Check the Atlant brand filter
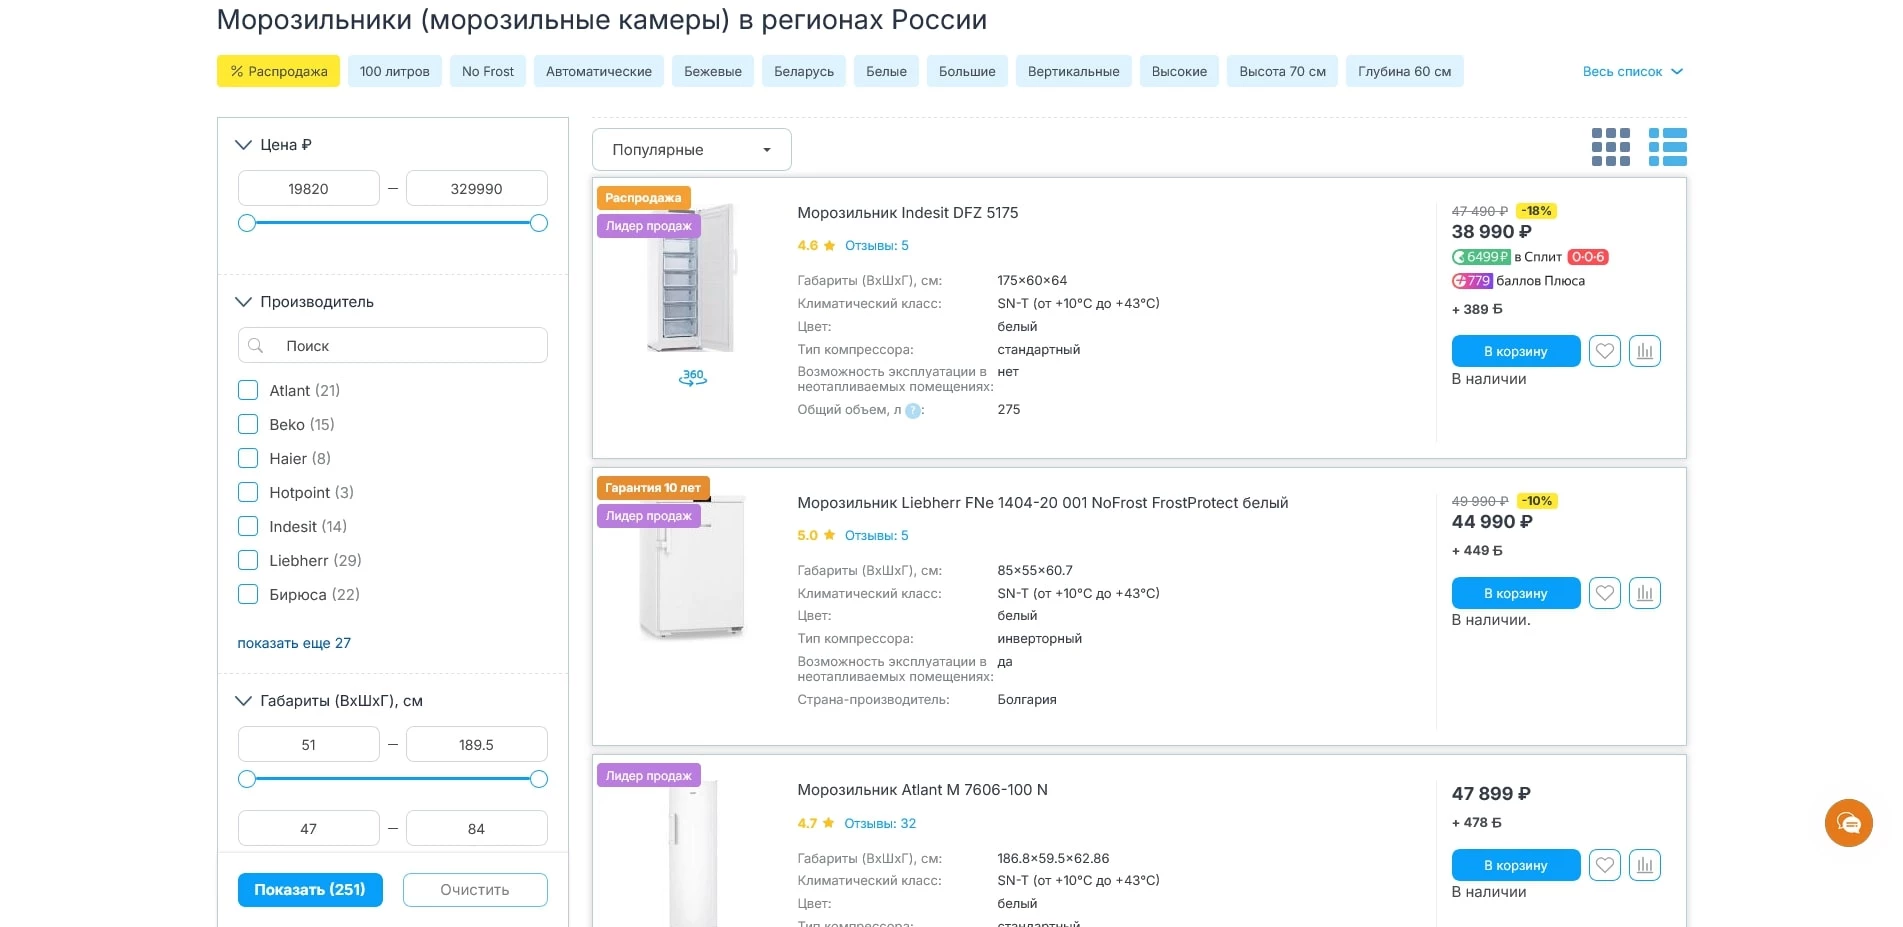Image resolution: width=1903 pixels, height=927 pixels. [x=247, y=390]
